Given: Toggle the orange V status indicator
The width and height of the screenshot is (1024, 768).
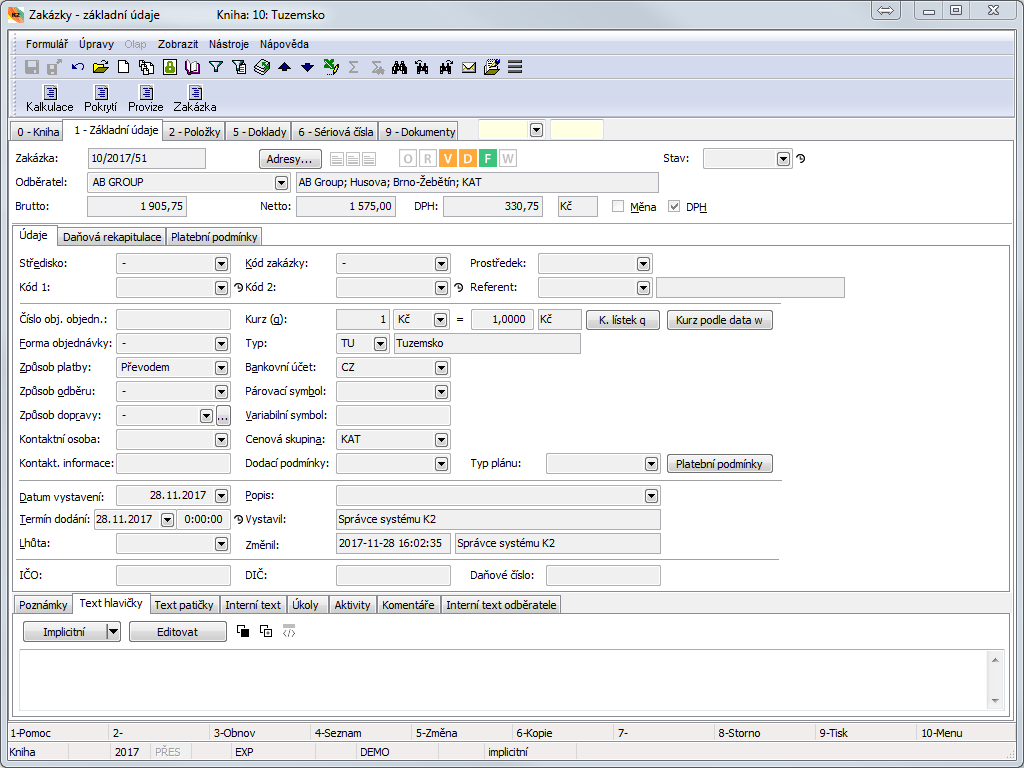Looking at the screenshot, I should (448, 158).
